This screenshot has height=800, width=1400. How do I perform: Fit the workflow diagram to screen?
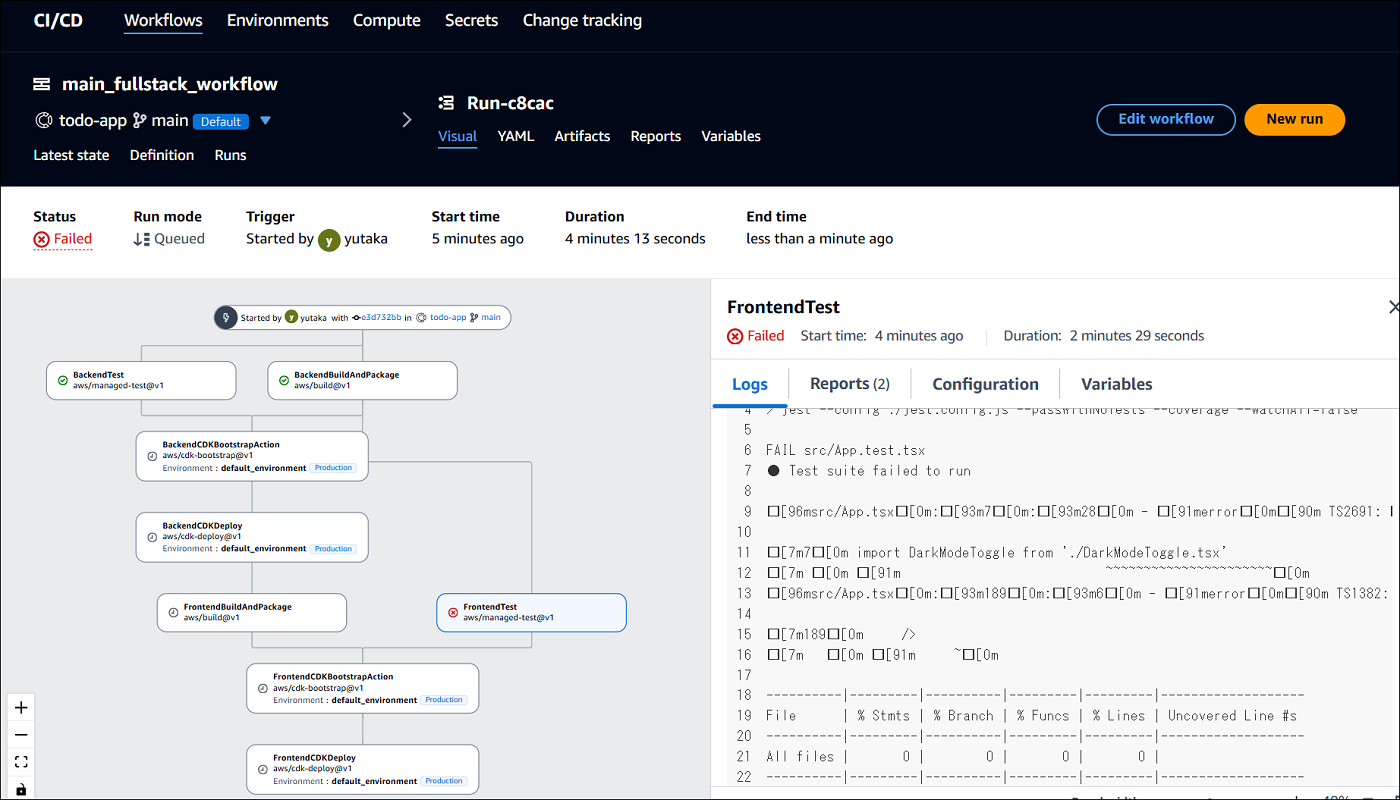pos(21,763)
